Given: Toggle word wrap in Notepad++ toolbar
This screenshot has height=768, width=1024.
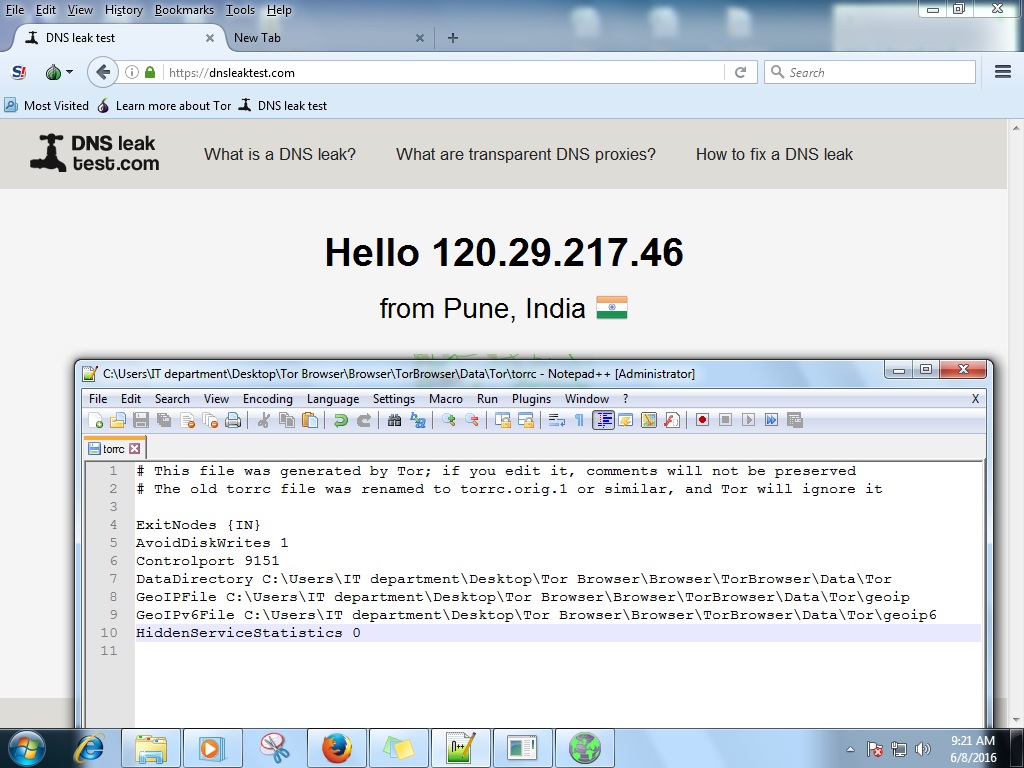Looking at the screenshot, I should point(556,421).
